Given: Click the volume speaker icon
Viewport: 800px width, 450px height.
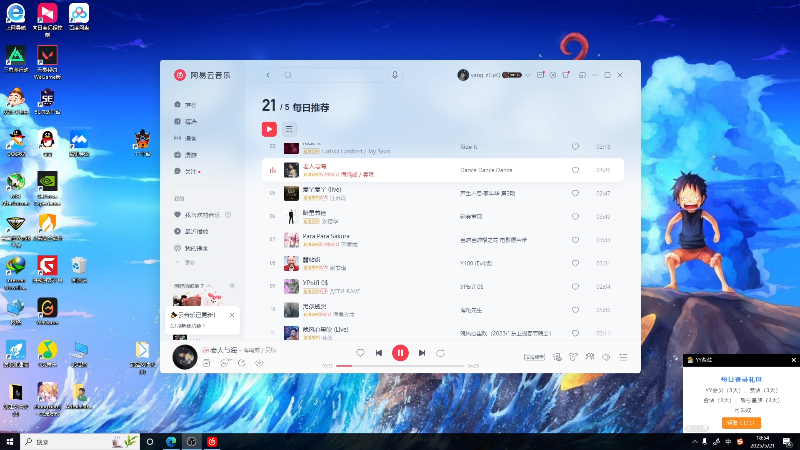Looking at the screenshot, I should [606, 357].
